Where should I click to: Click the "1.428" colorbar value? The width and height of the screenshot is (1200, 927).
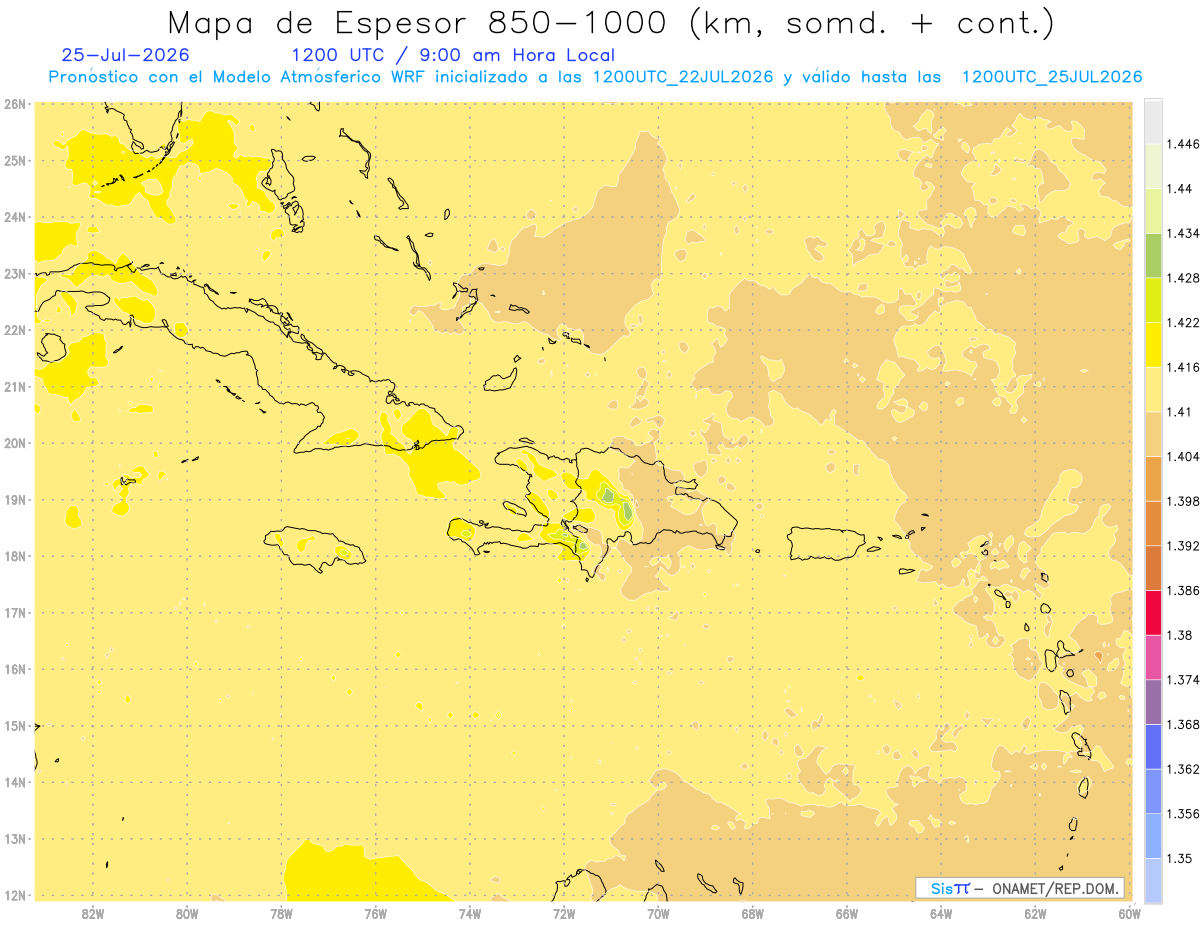click(1182, 278)
